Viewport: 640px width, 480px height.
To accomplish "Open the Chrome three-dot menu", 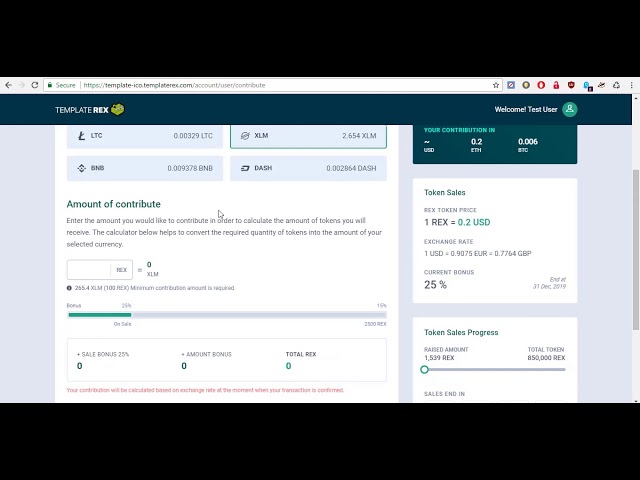I will coord(631,85).
